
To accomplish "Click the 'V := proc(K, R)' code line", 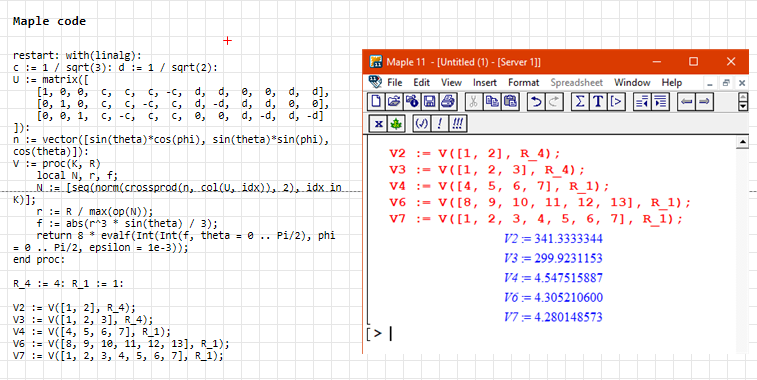I will coord(57,164).
